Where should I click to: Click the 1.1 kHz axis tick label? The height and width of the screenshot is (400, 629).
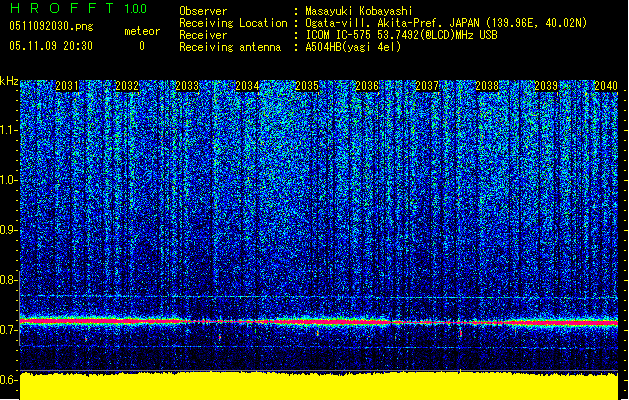click(9, 130)
